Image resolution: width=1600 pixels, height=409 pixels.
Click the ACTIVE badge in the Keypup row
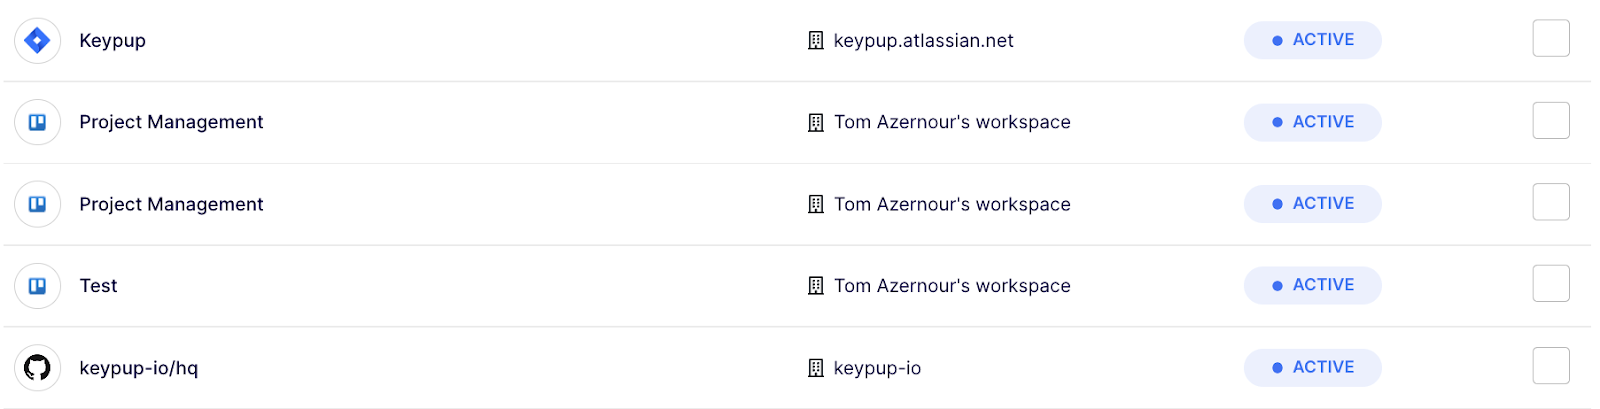(x=1312, y=40)
